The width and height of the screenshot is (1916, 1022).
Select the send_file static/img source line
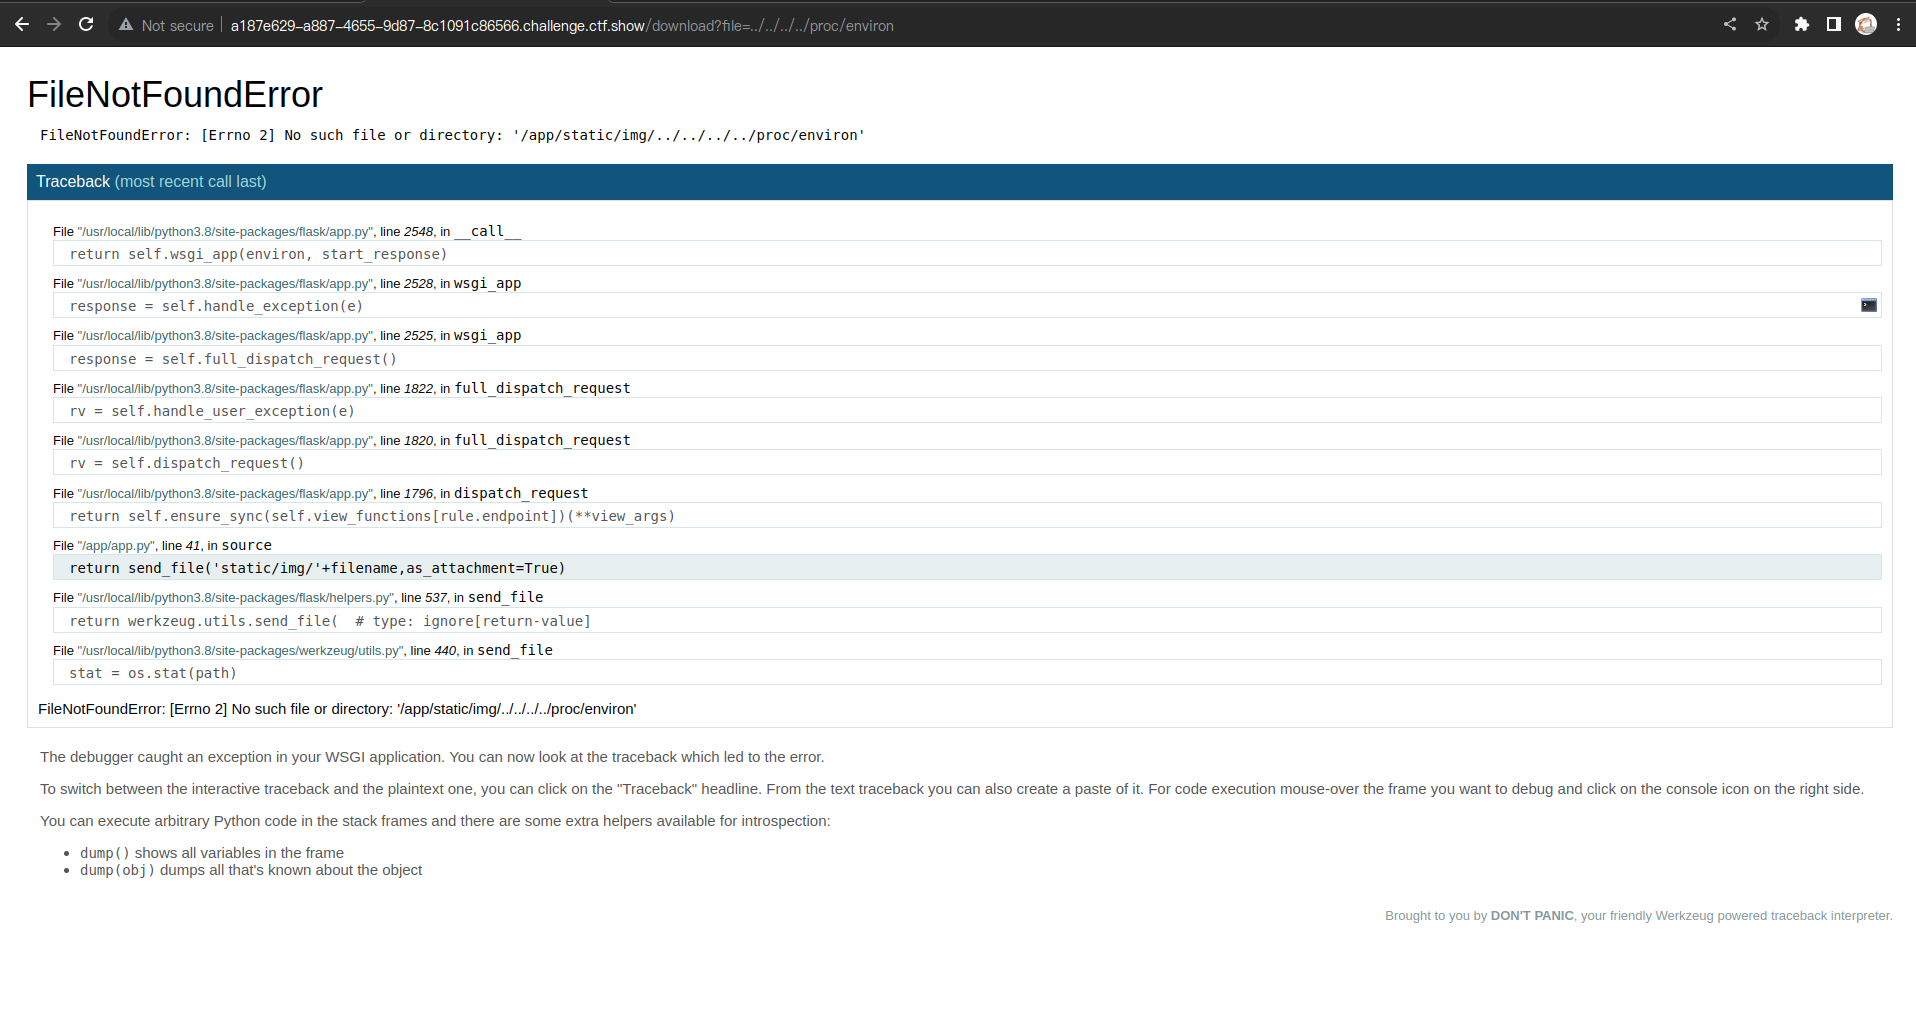pyautogui.click(x=317, y=568)
